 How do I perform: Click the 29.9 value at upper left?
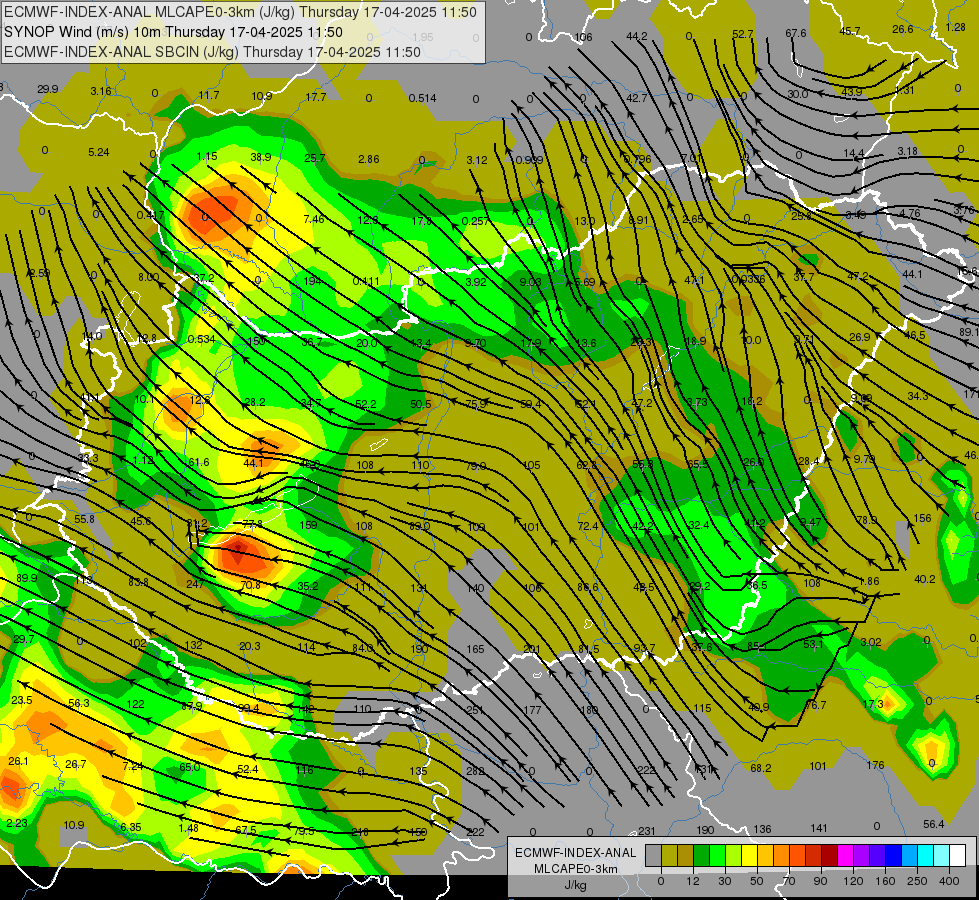click(47, 89)
